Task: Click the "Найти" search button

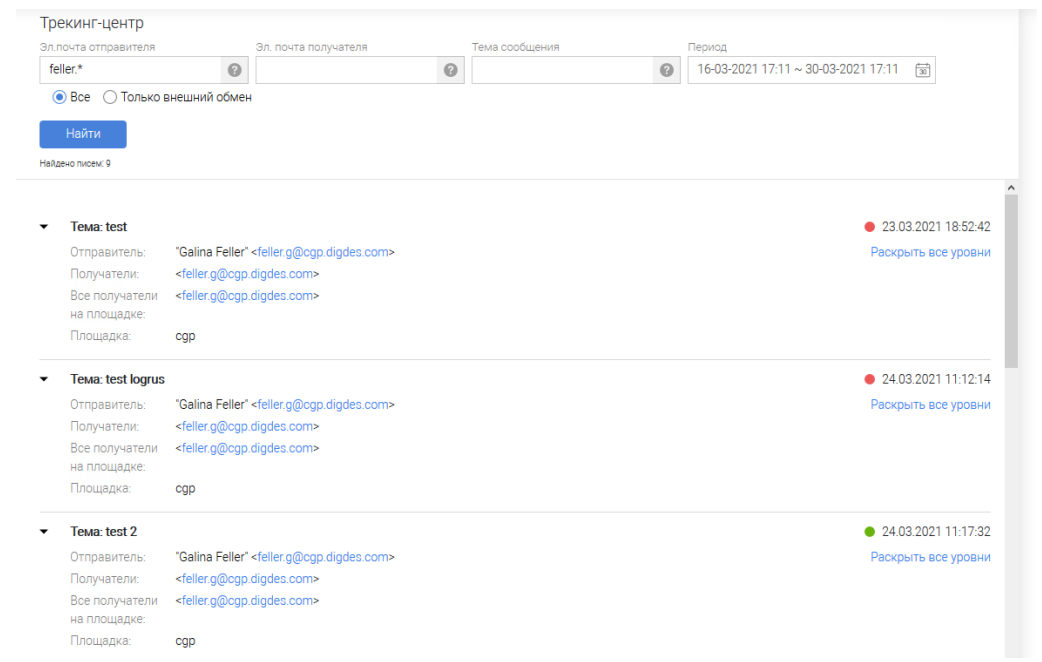Action: (x=83, y=134)
